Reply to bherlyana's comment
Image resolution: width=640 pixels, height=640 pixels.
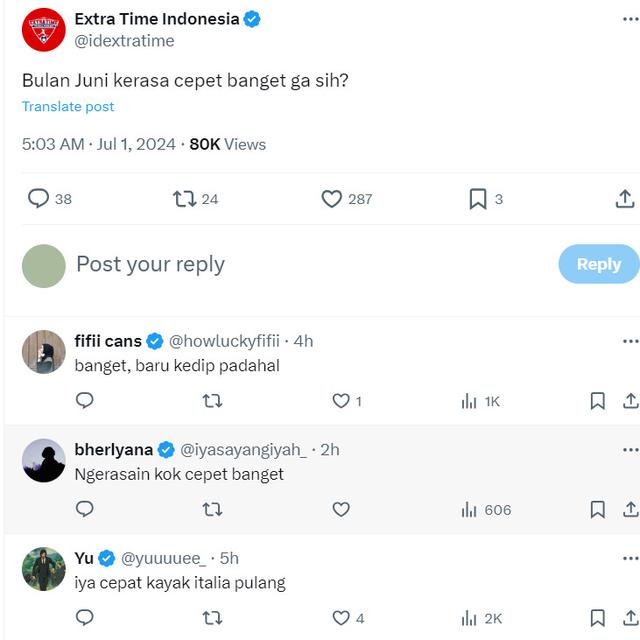(85, 510)
